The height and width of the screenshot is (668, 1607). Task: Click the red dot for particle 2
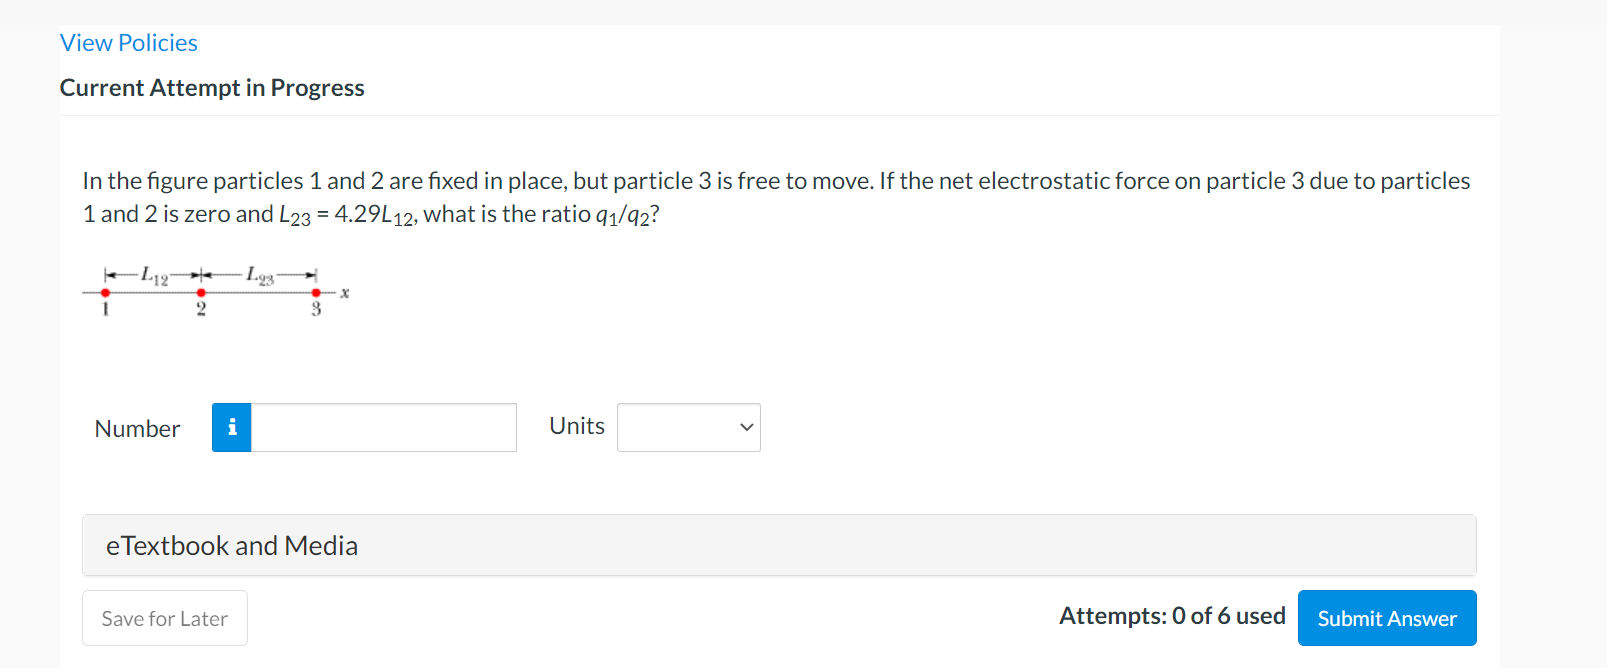click(x=201, y=293)
